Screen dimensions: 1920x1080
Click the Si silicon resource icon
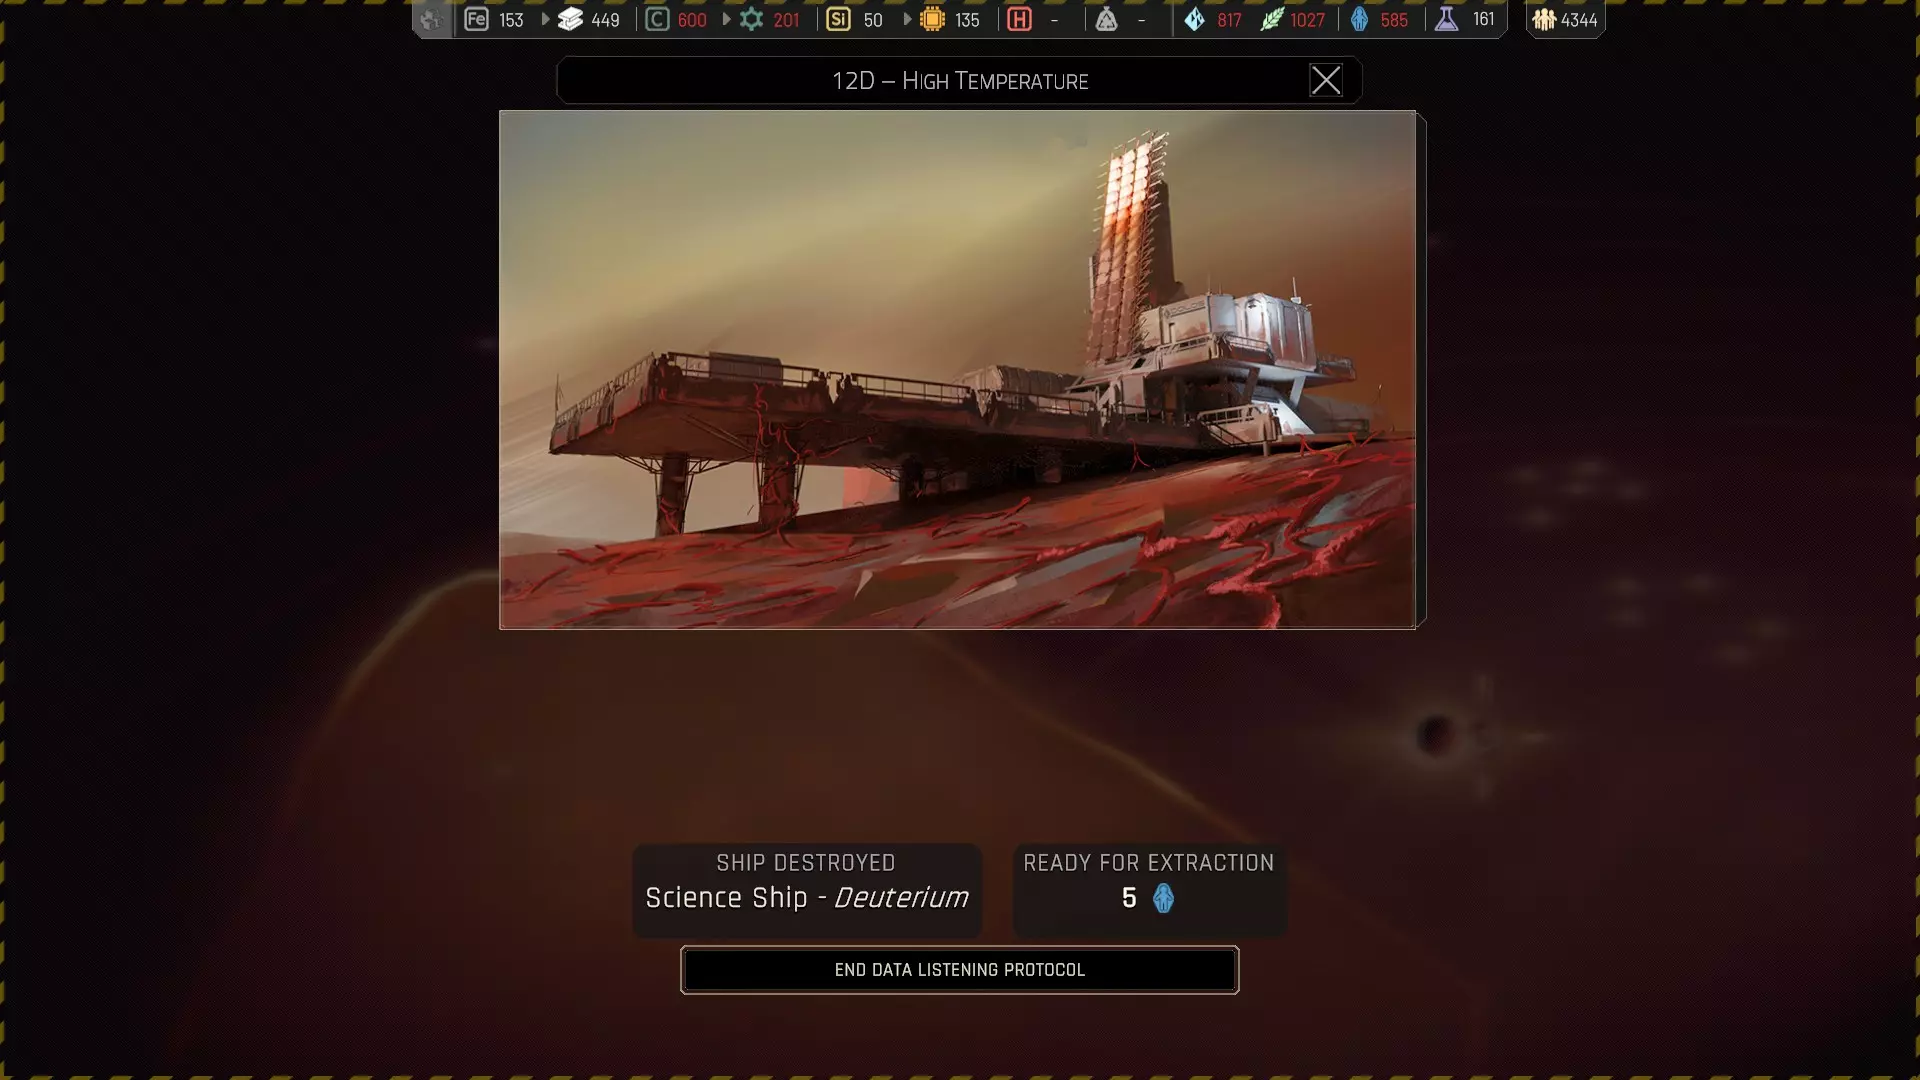pyautogui.click(x=838, y=19)
